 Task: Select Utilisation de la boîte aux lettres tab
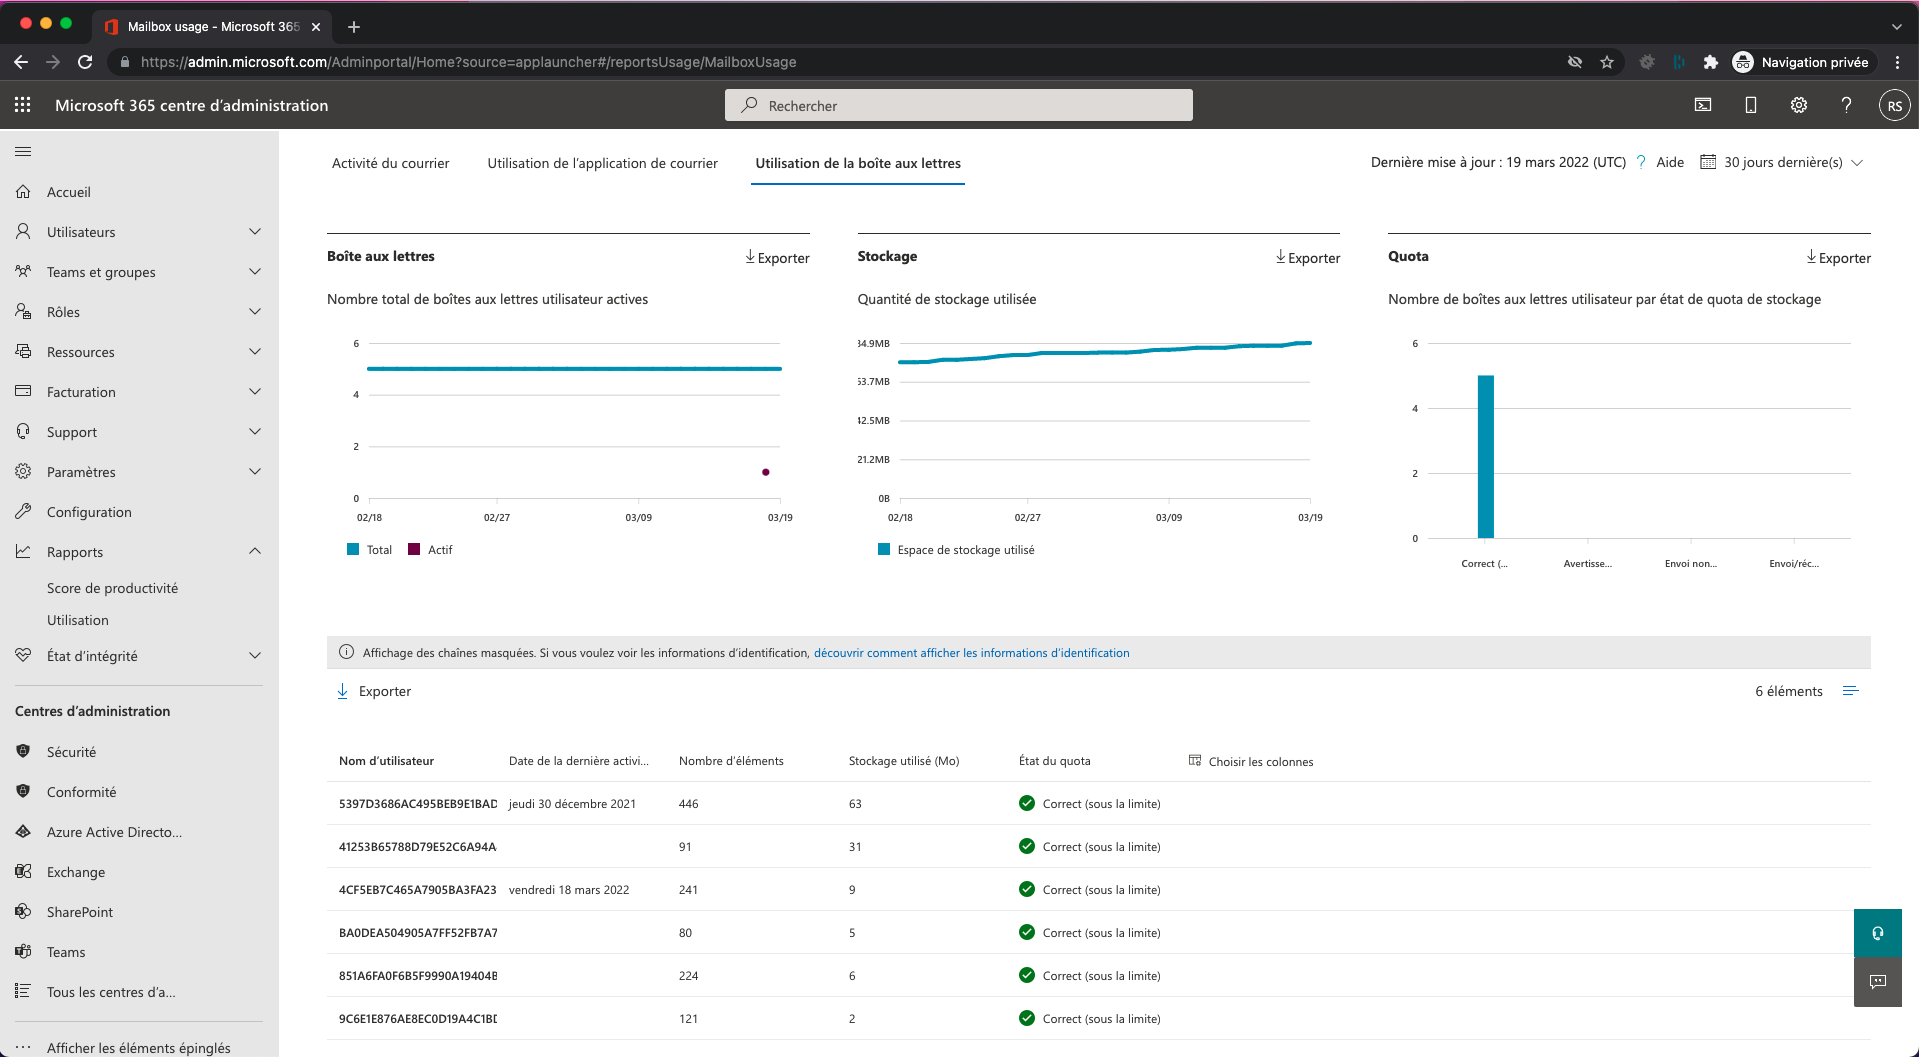pos(858,163)
